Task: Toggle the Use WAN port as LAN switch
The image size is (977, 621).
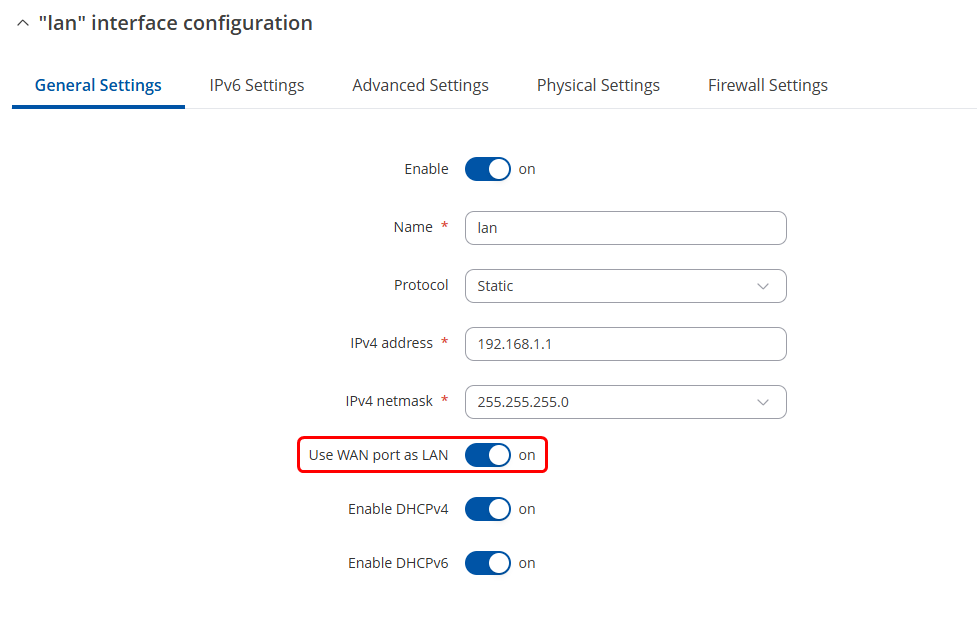Action: (488, 455)
